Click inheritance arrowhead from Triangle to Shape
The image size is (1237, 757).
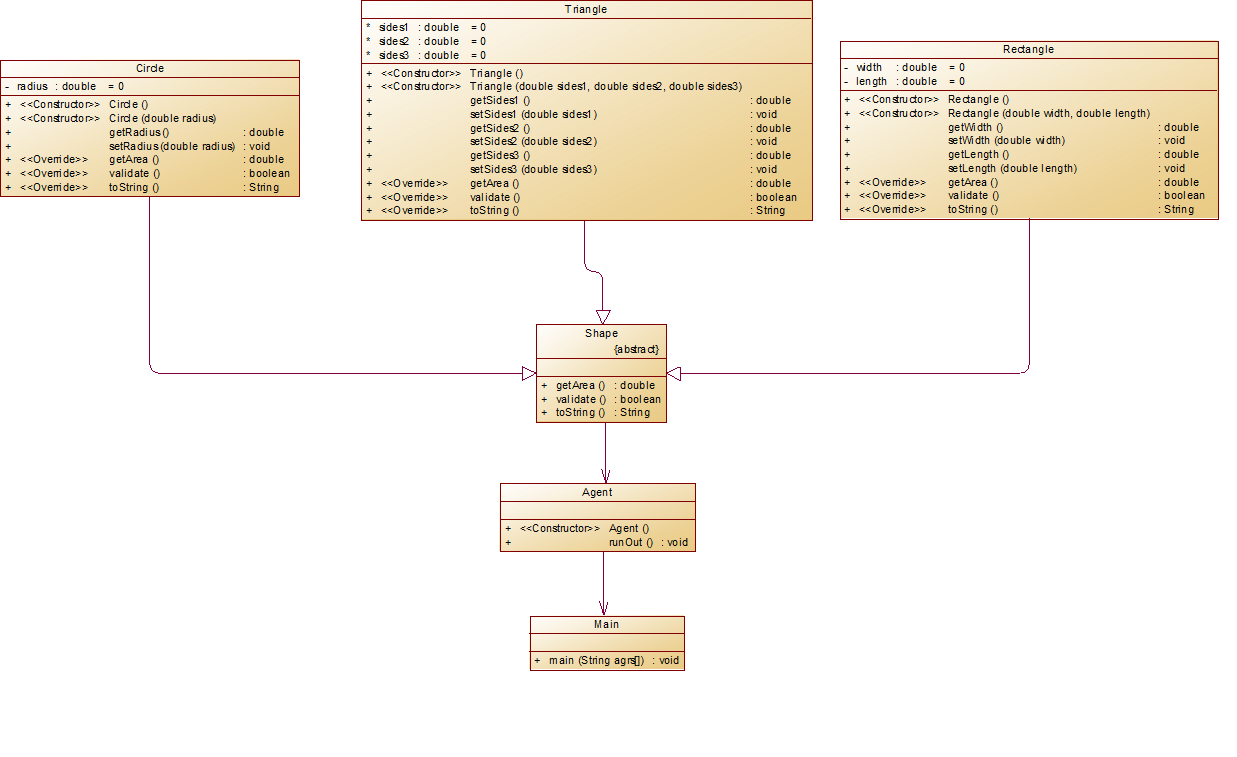(x=603, y=316)
